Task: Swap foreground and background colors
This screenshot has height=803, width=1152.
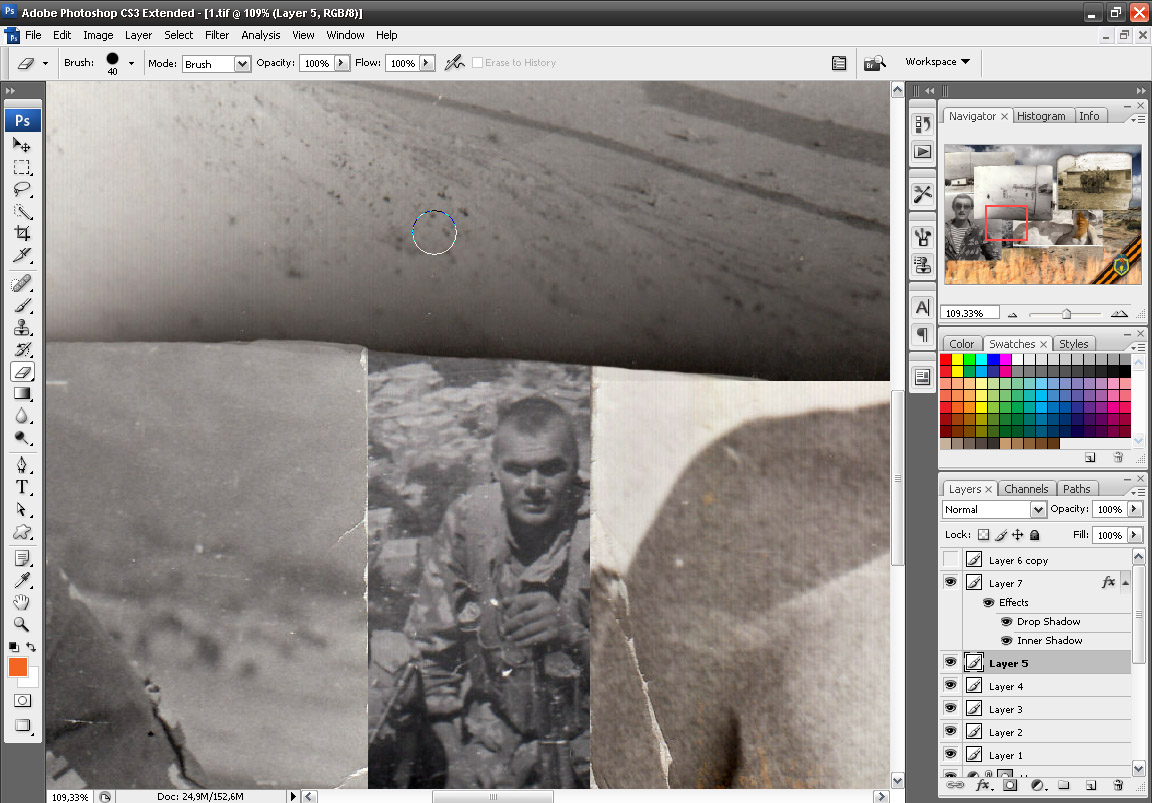Action: click(31, 647)
